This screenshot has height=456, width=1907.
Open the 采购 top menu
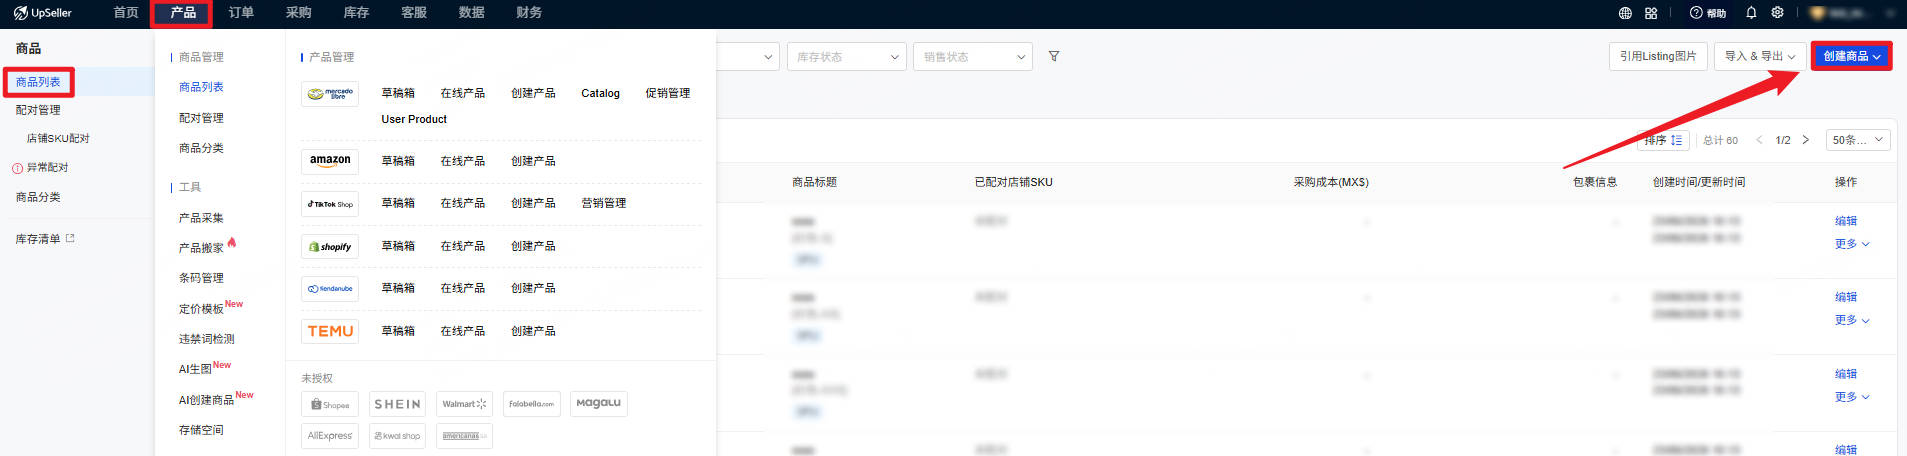click(299, 13)
